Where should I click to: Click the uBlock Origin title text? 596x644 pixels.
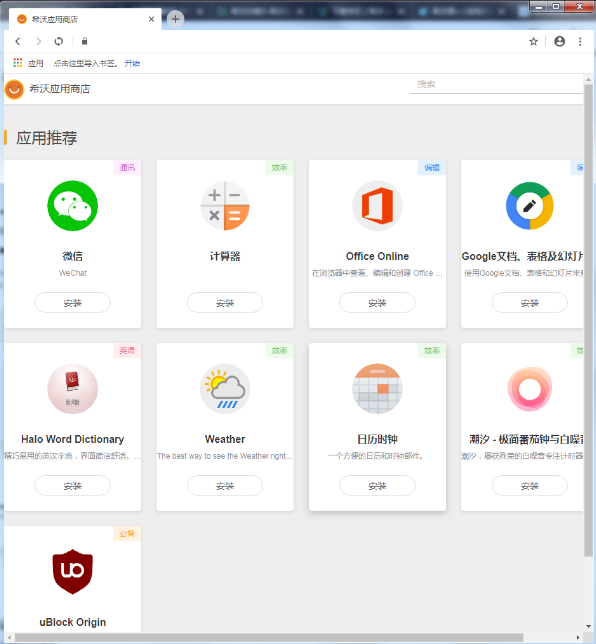pyautogui.click(x=73, y=622)
